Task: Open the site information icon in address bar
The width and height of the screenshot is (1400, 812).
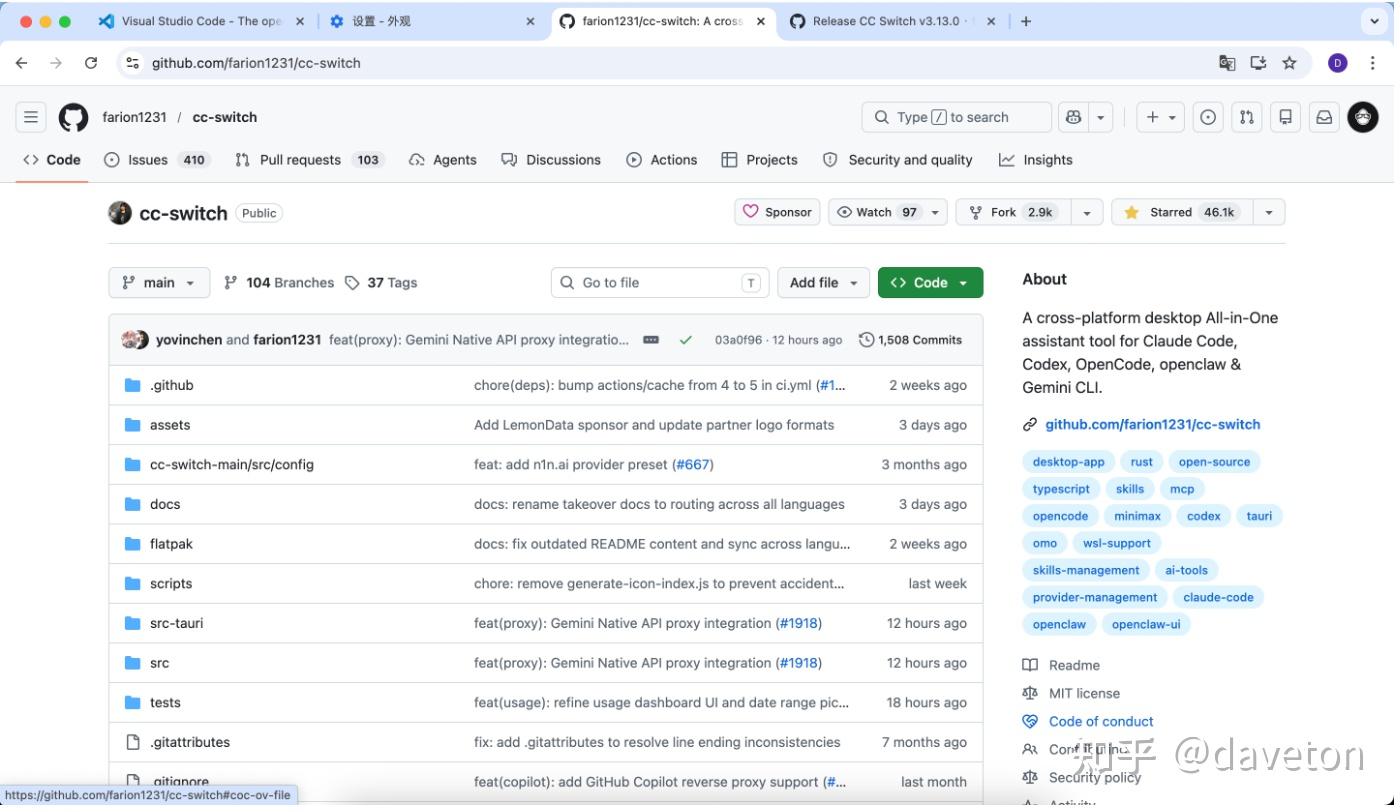Action: [x=132, y=63]
